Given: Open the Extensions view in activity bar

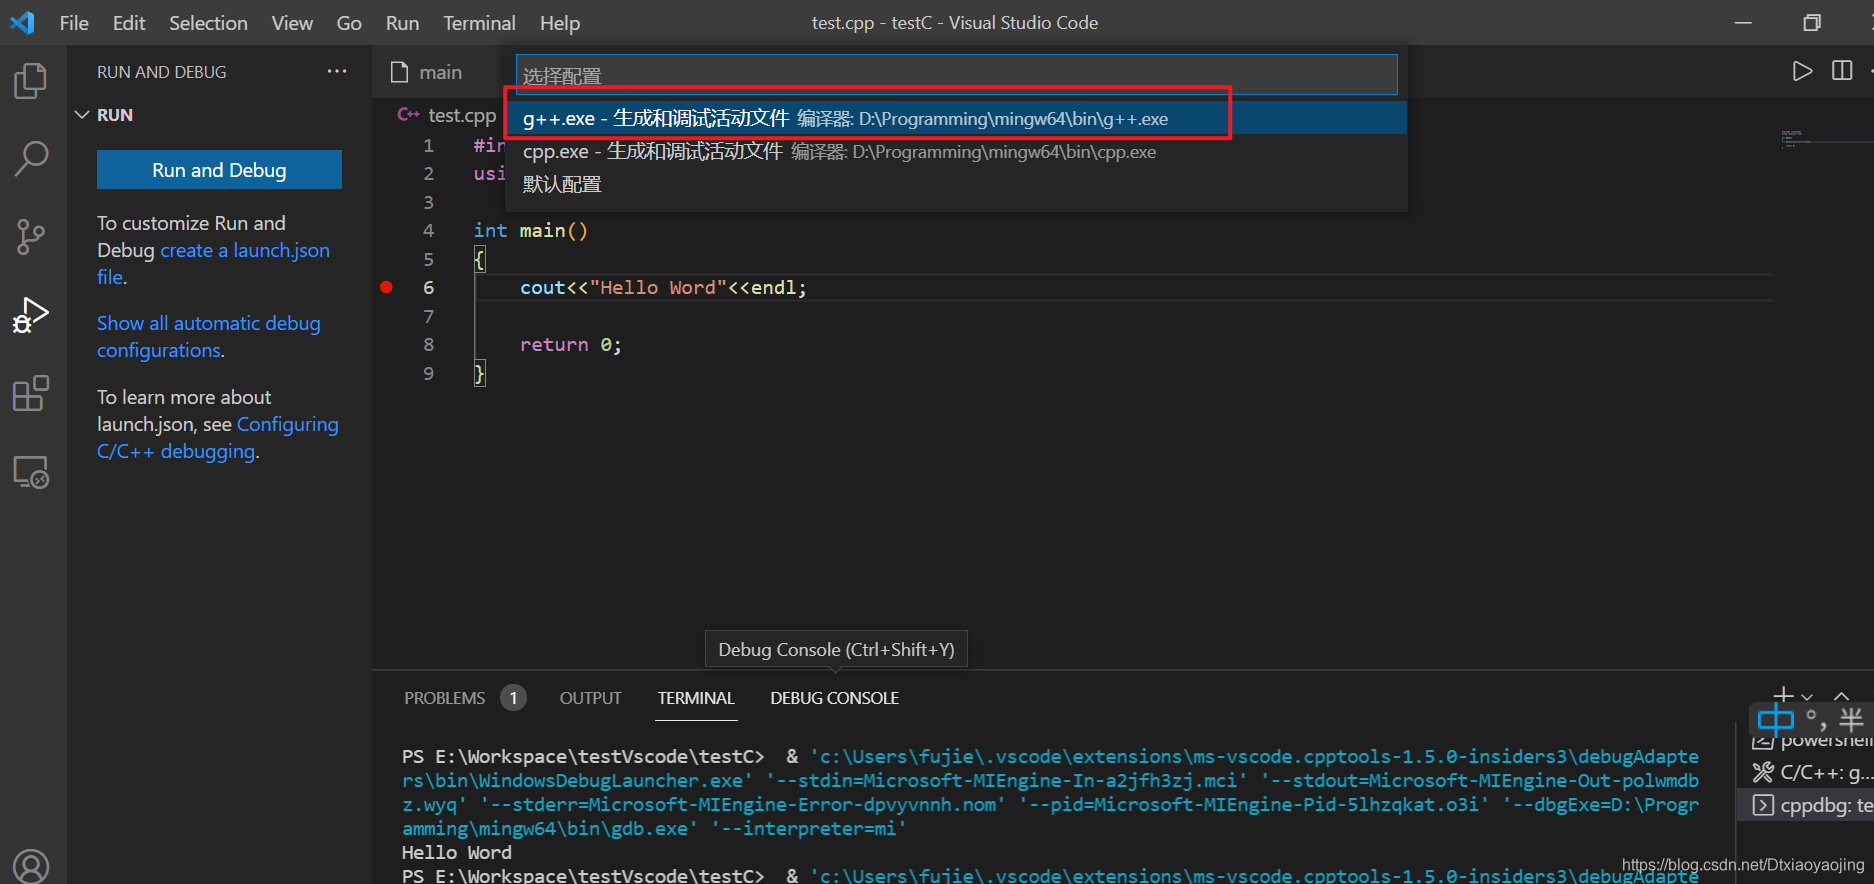Looking at the screenshot, I should (x=31, y=393).
